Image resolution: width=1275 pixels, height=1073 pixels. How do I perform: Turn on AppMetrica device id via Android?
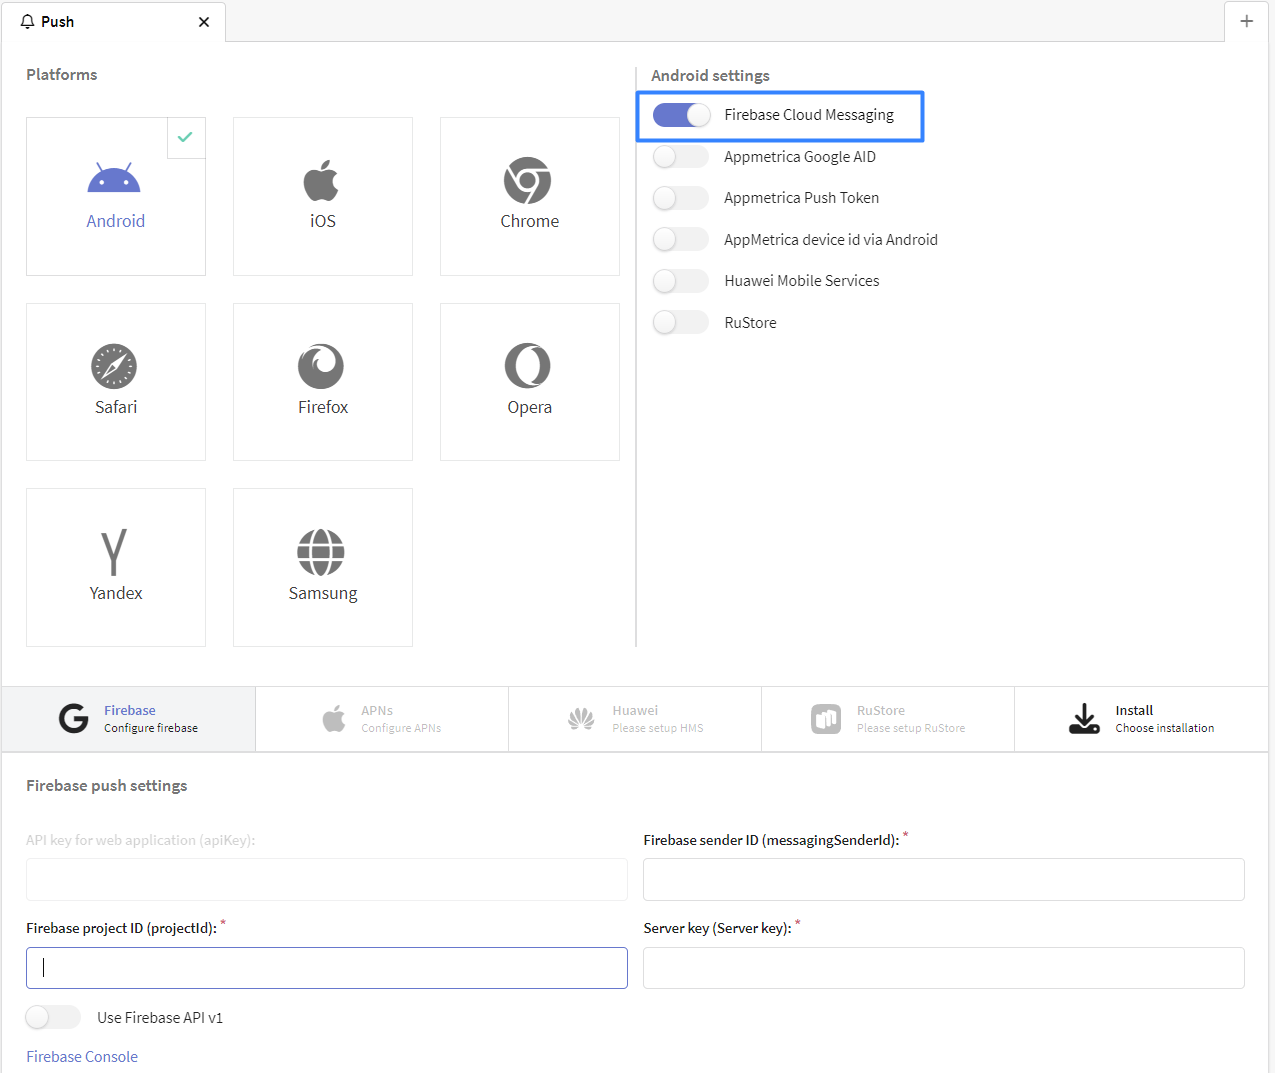pos(681,240)
